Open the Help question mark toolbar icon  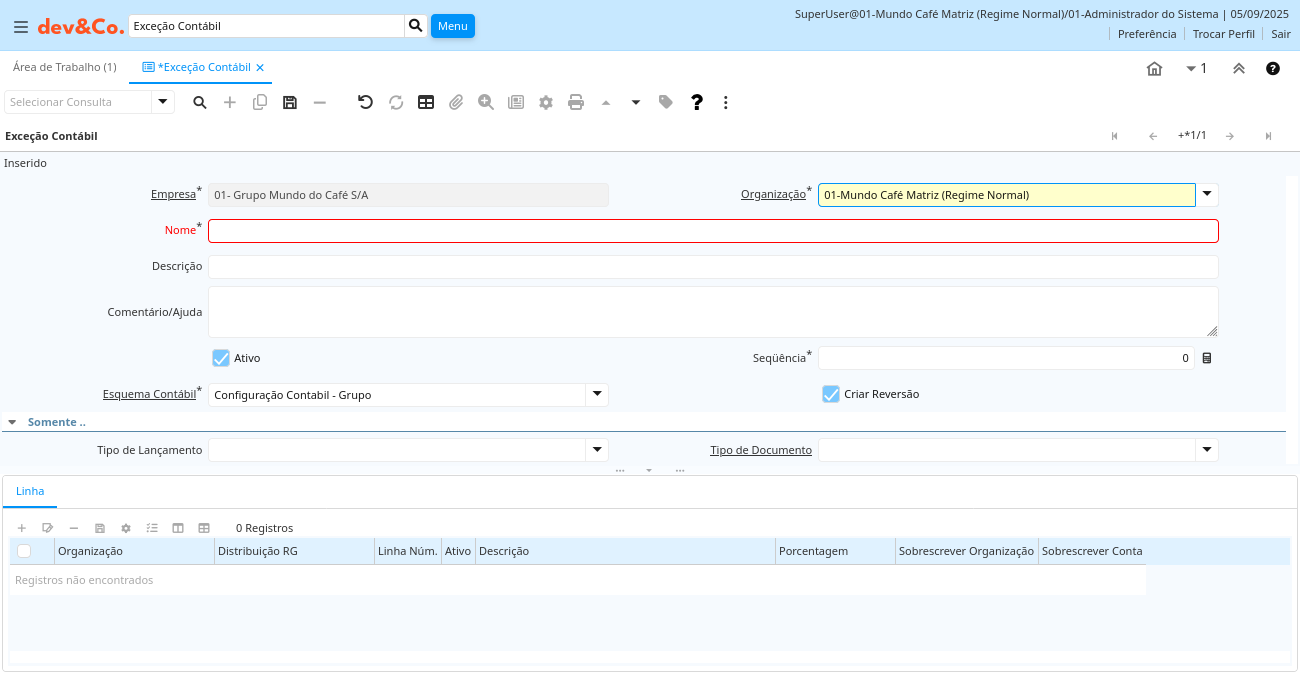tap(697, 102)
